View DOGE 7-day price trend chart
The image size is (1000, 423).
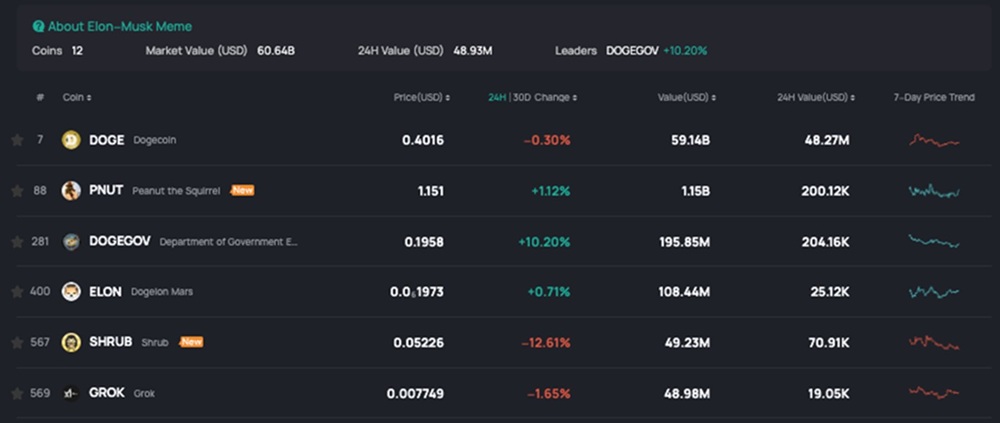coord(933,141)
